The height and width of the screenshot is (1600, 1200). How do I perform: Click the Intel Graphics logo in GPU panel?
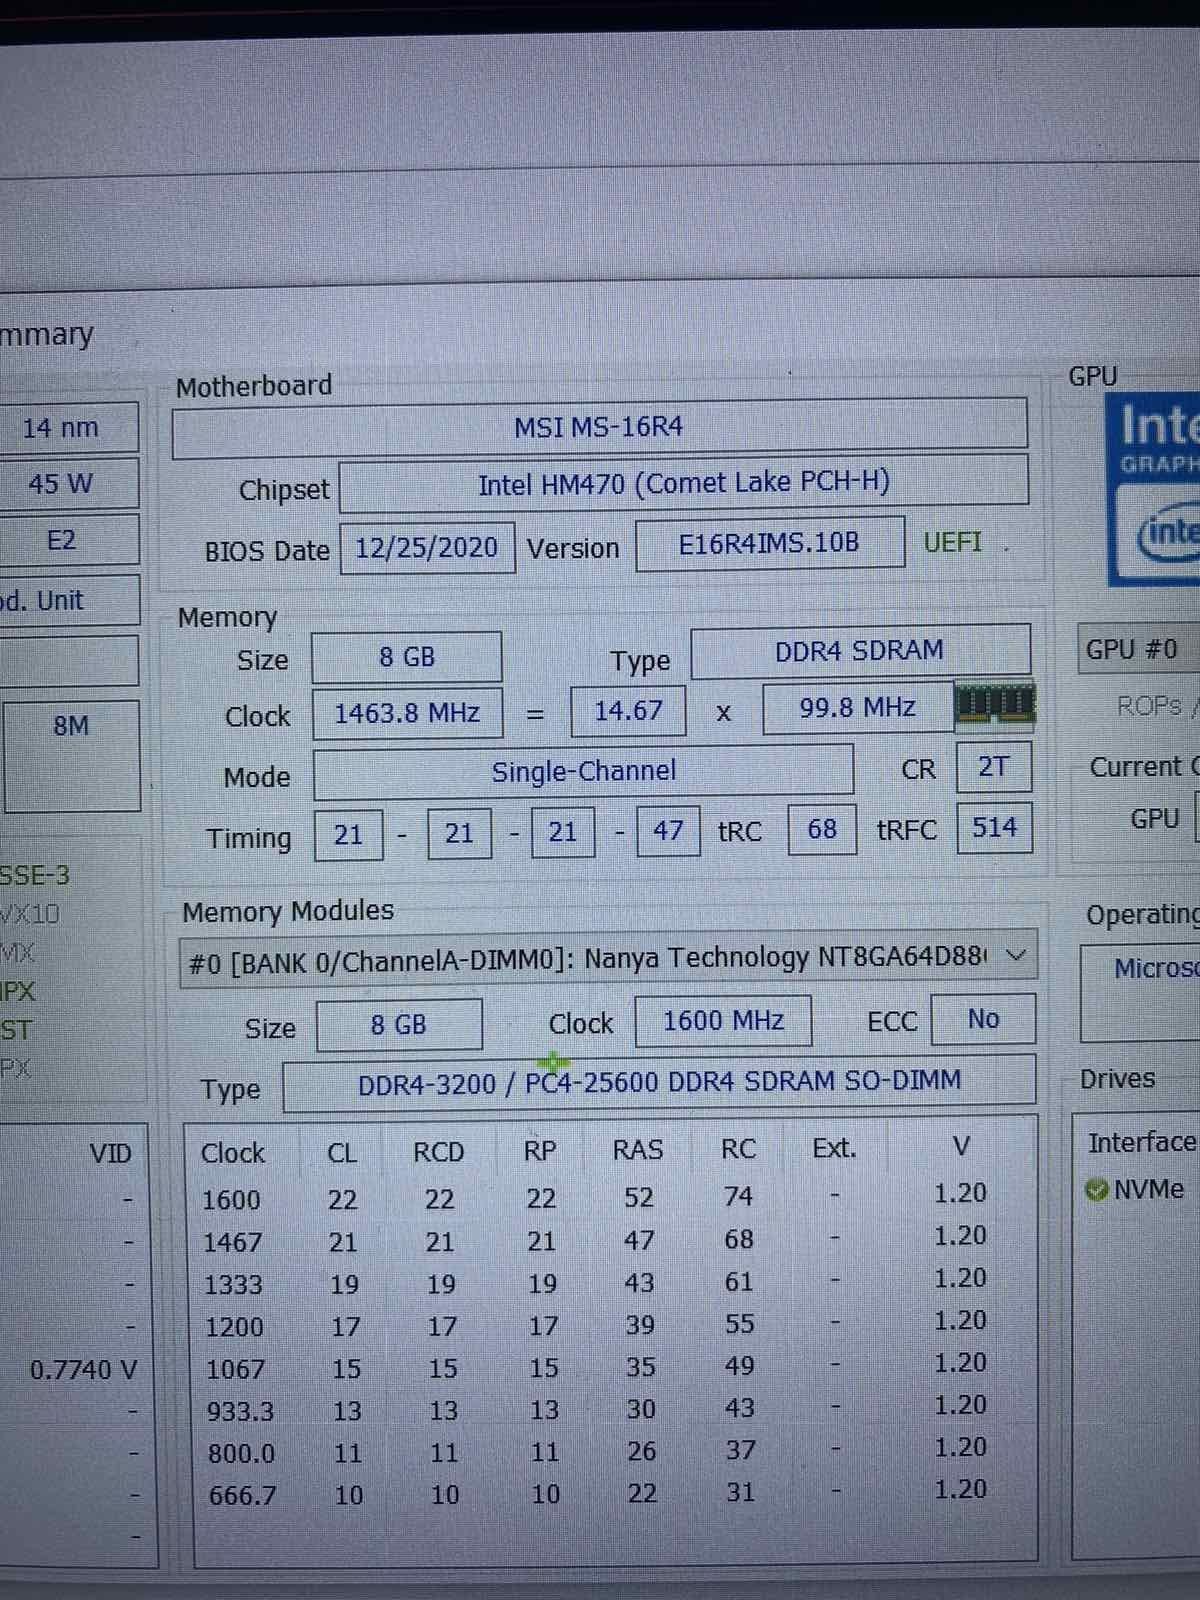pyautogui.click(x=1153, y=488)
